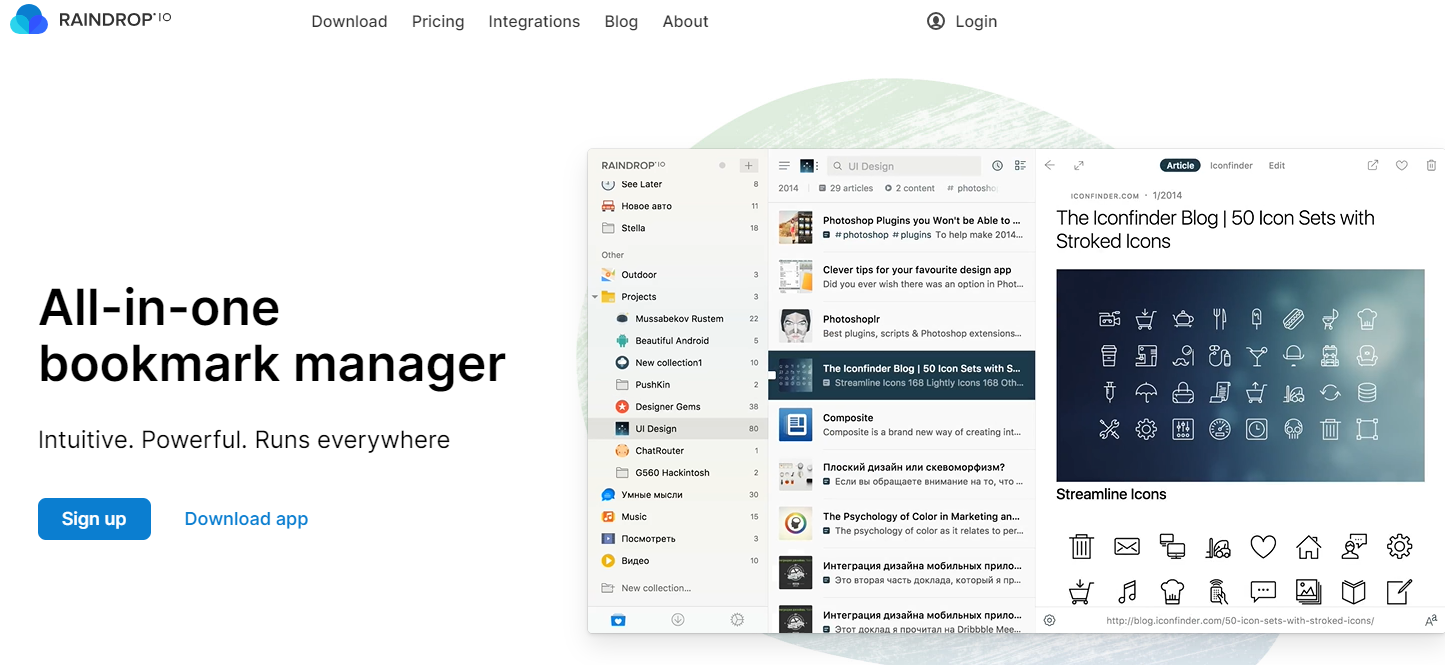Viewport: 1445px width, 665px height.
Task: Add a collection with the plus button
Action: tap(748, 165)
